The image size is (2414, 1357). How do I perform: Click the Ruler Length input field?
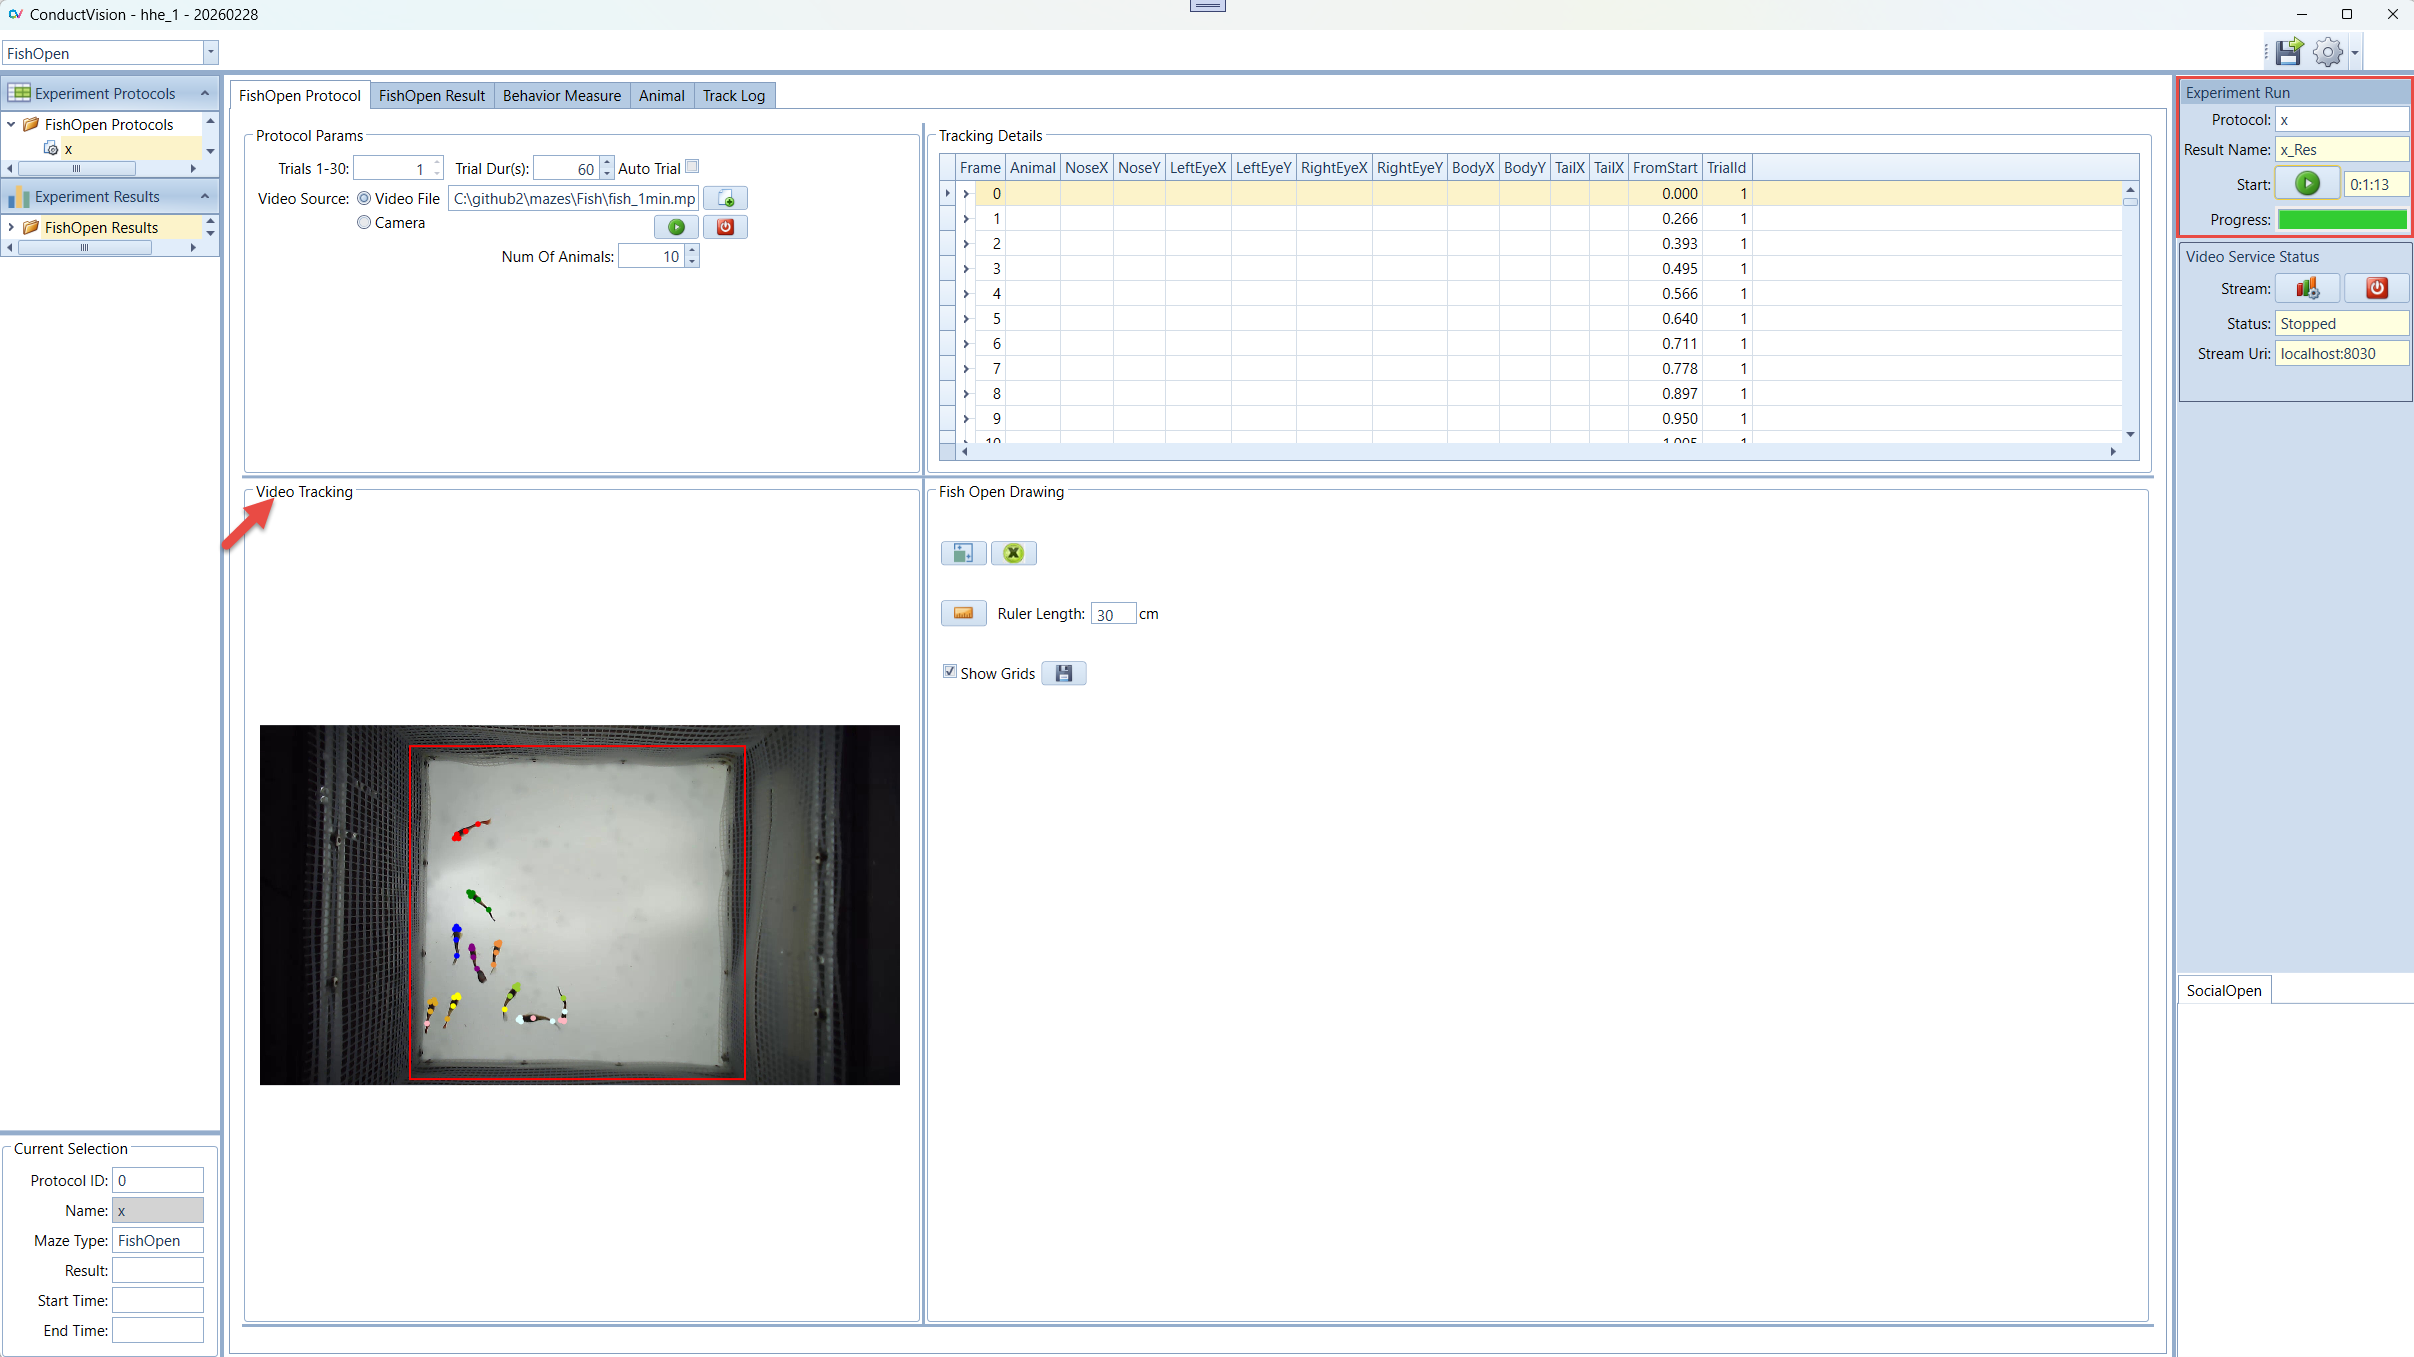(1112, 614)
